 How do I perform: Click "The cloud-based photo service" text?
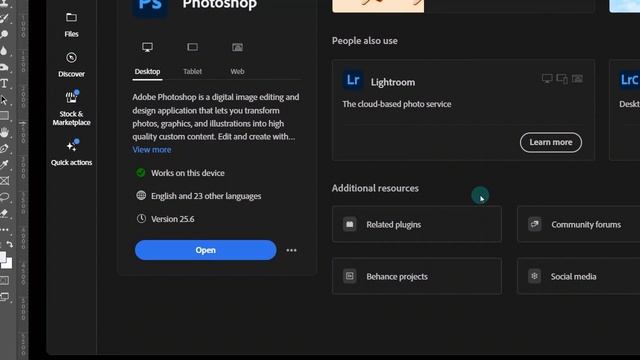pos(397,104)
